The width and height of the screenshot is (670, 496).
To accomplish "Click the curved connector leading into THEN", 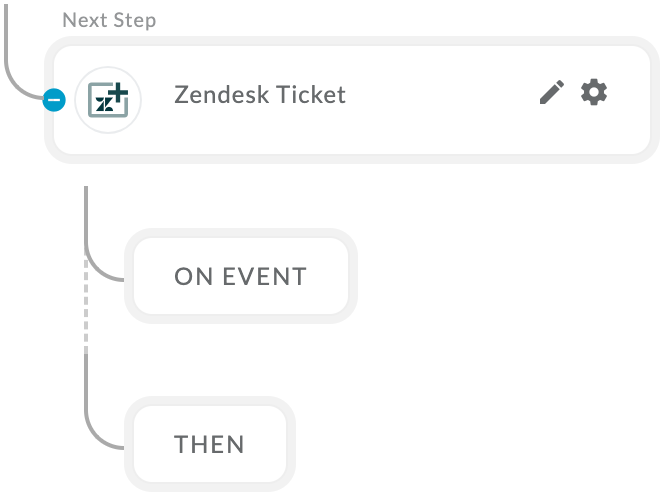I will (x=104, y=432).
